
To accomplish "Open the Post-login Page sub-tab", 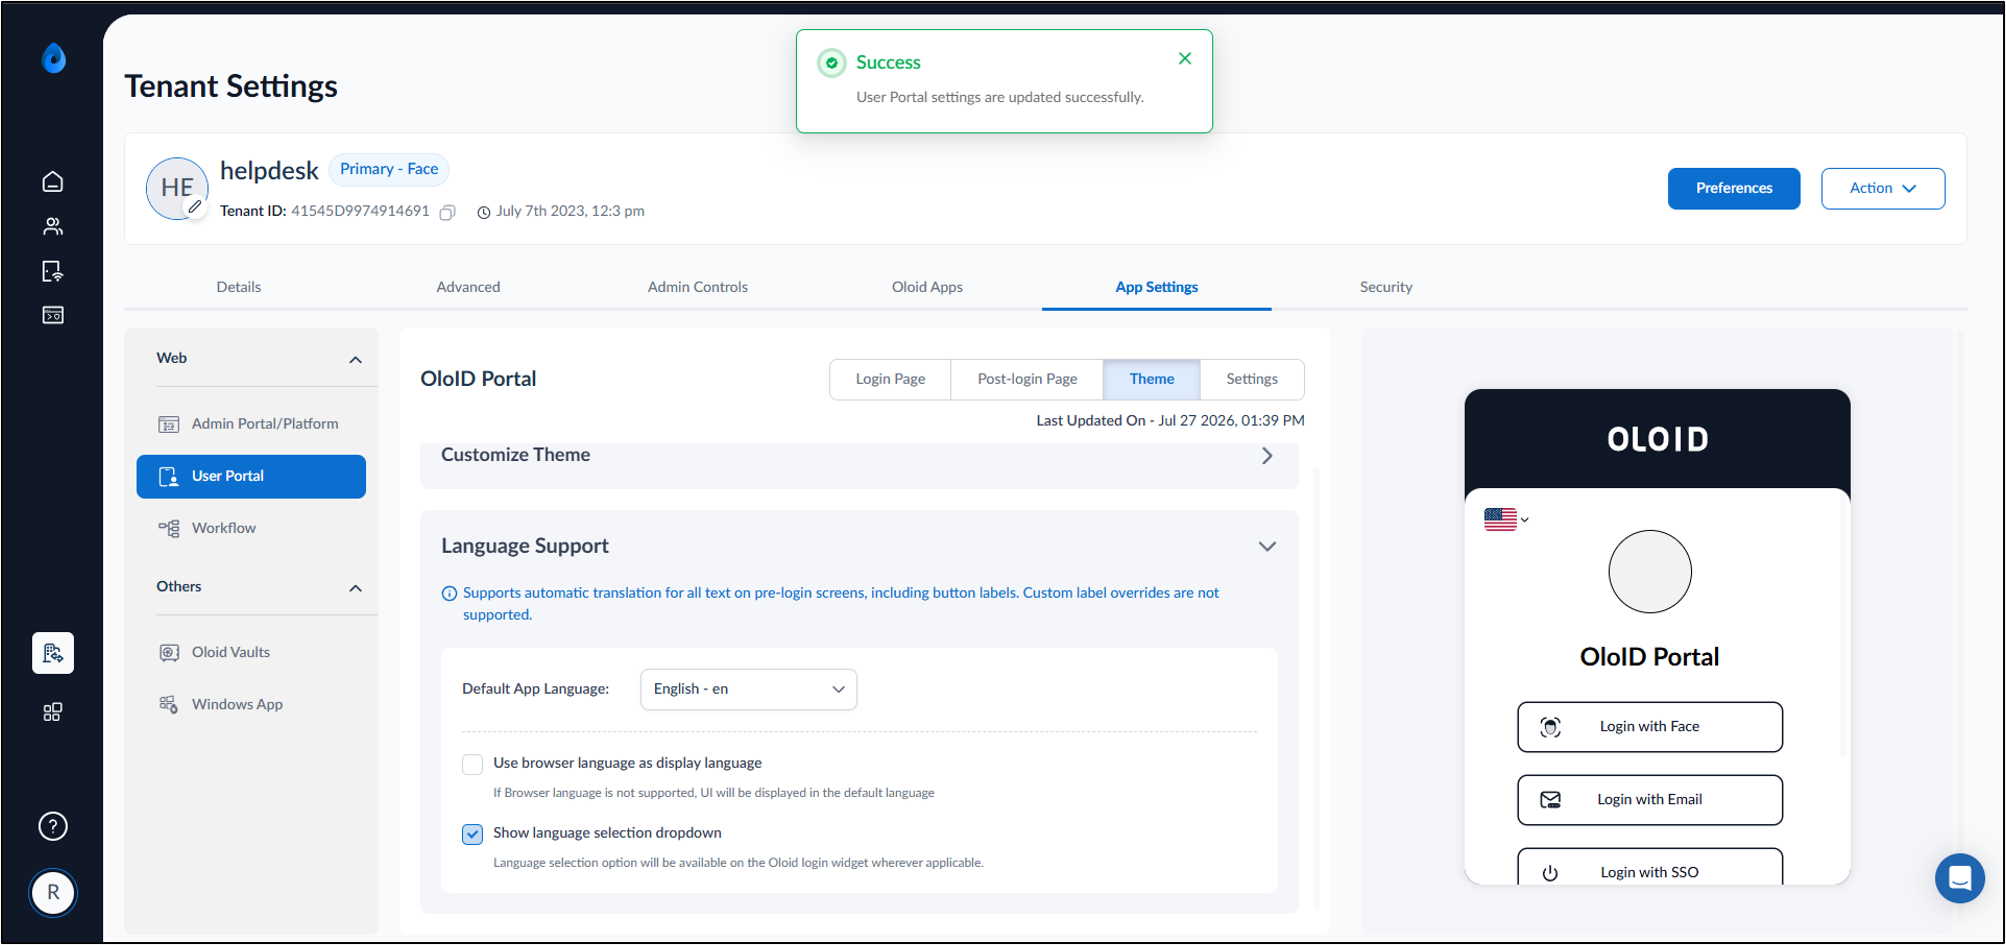I will (x=1027, y=380).
